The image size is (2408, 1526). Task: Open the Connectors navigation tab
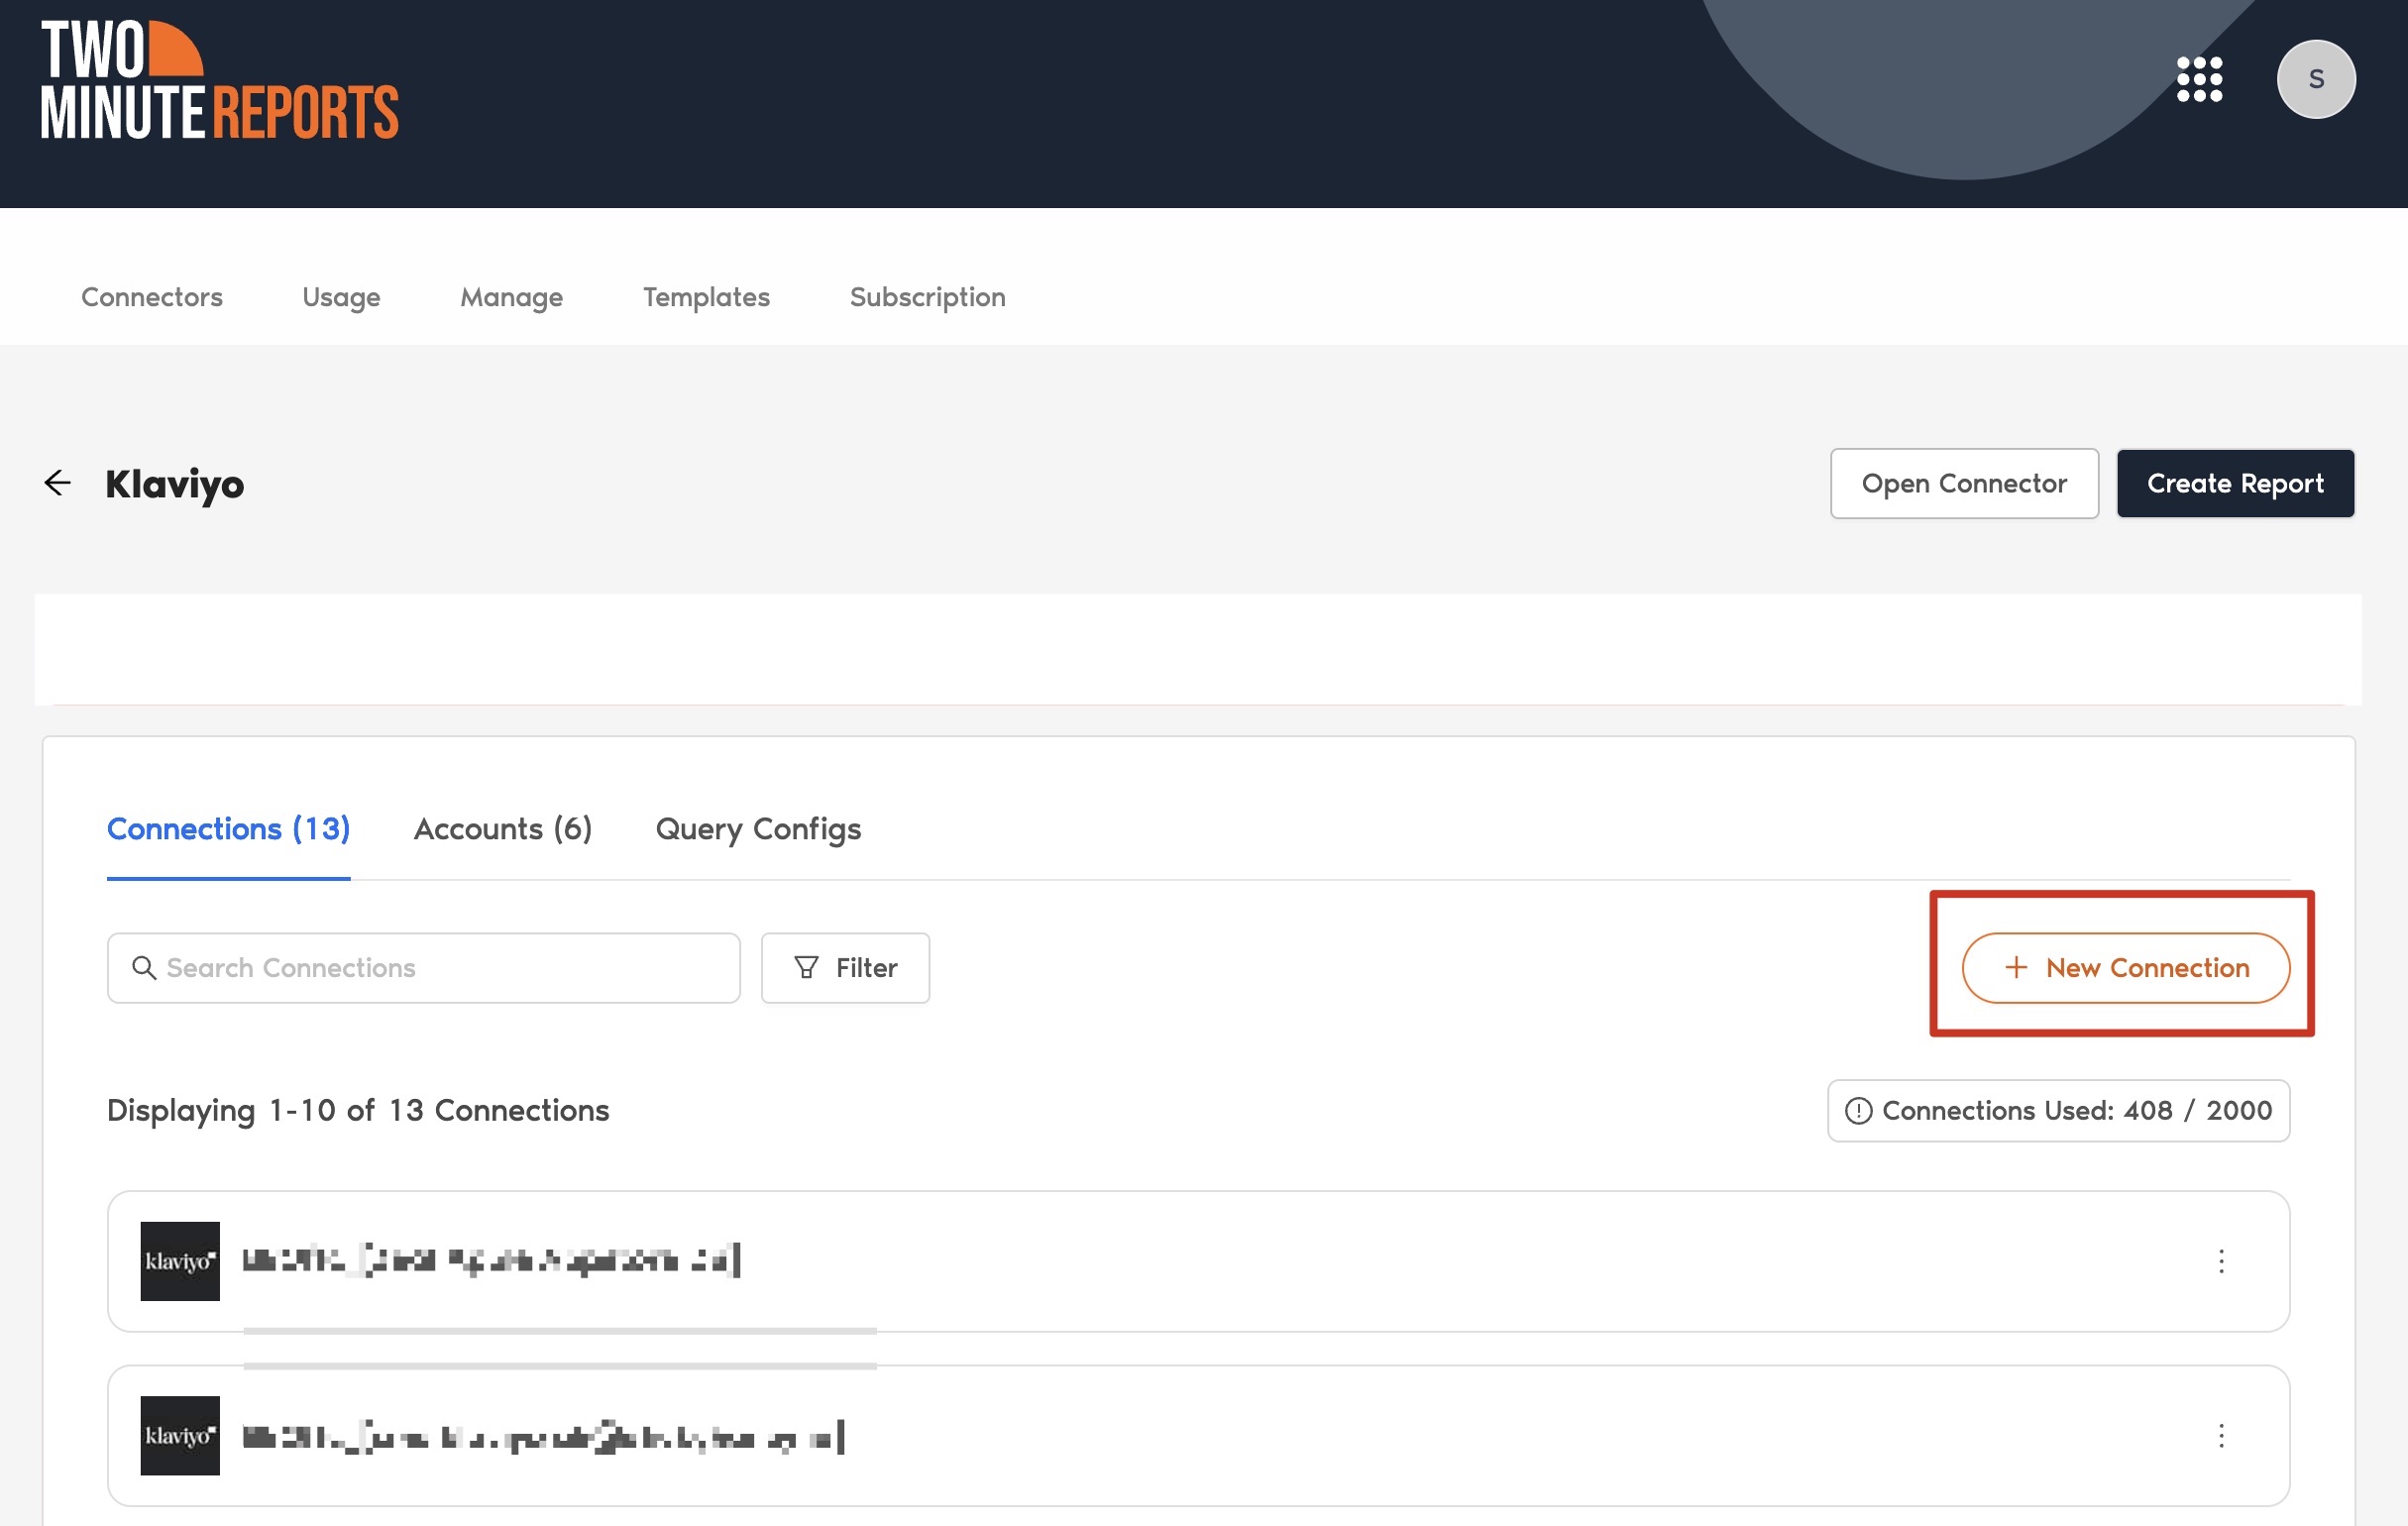tap(152, 297)
